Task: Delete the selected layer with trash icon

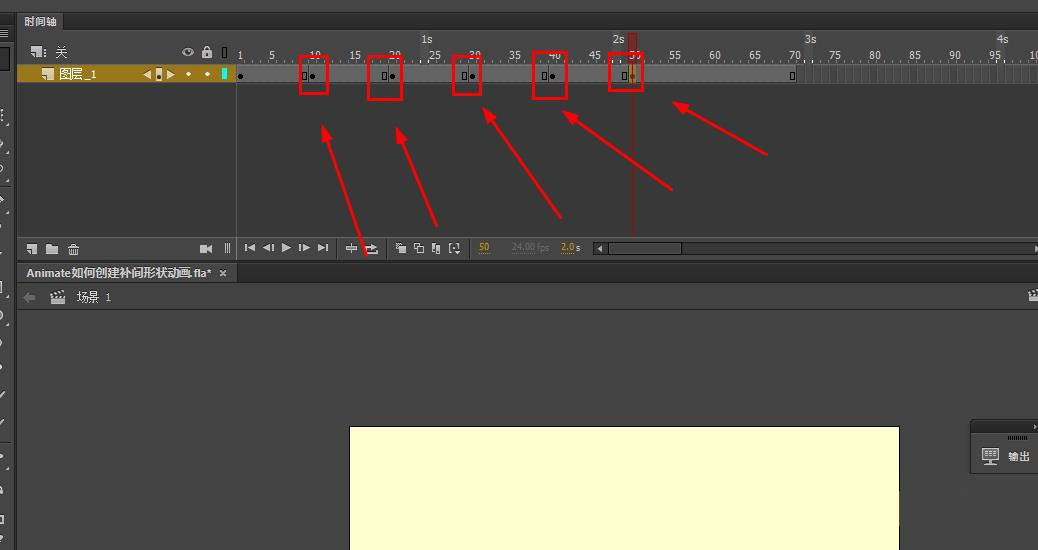Action: click(73, 249)
